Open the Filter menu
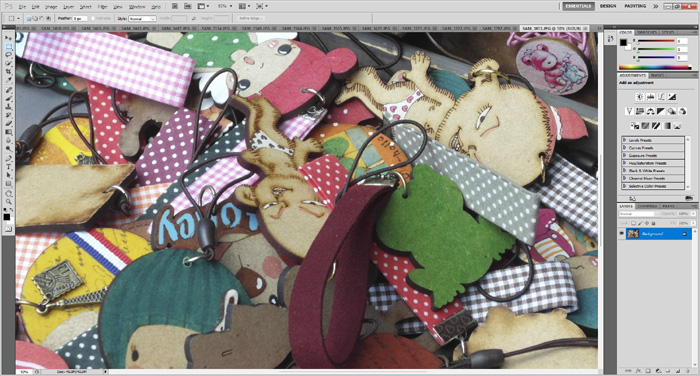This screenshot has height=376, width=700. coord(102,7)
